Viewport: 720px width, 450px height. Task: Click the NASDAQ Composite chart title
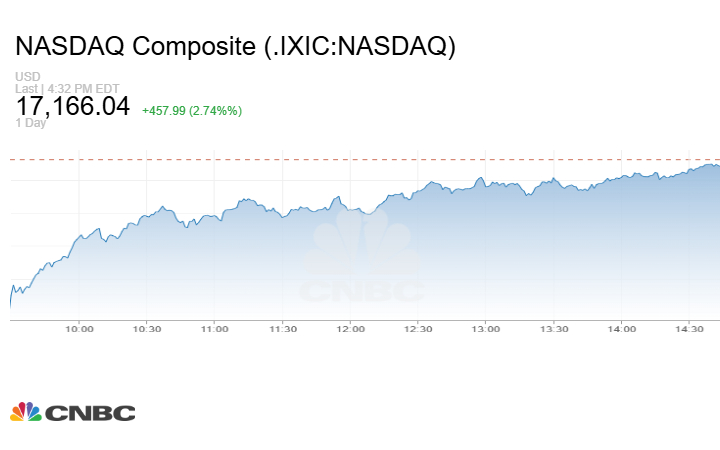pos(235,47)
